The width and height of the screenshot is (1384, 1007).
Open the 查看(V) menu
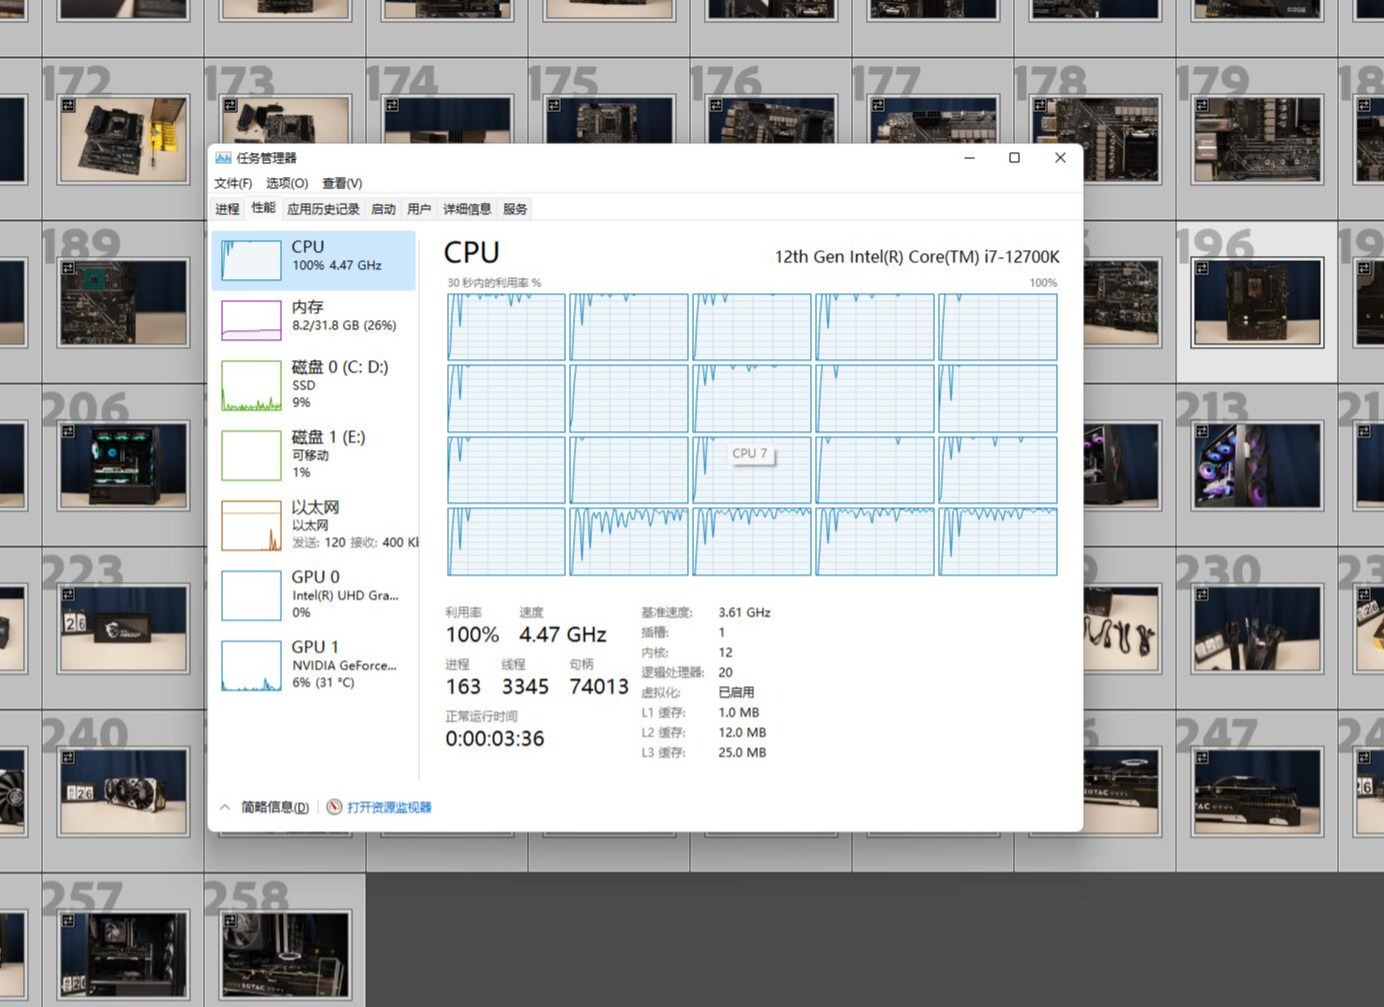(x=341, y=183)
